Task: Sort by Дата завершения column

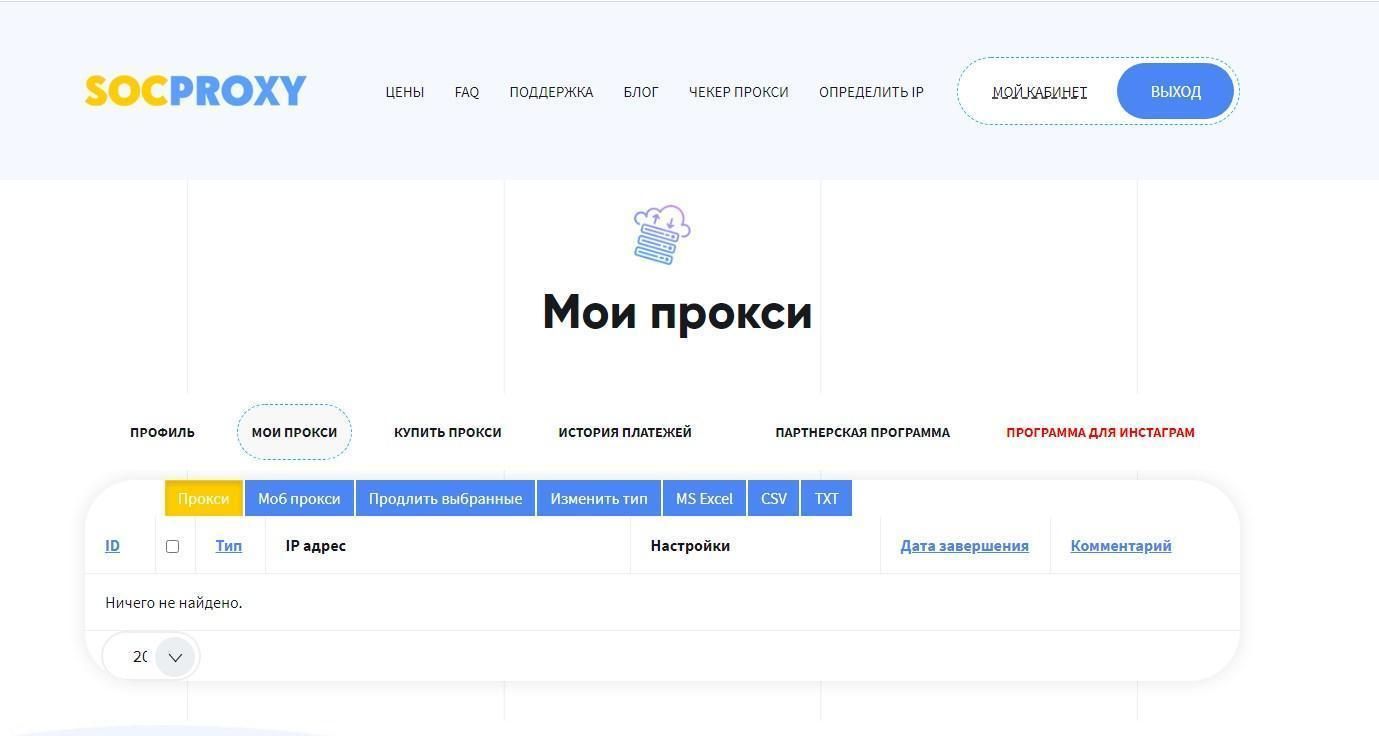Action: 964,545
